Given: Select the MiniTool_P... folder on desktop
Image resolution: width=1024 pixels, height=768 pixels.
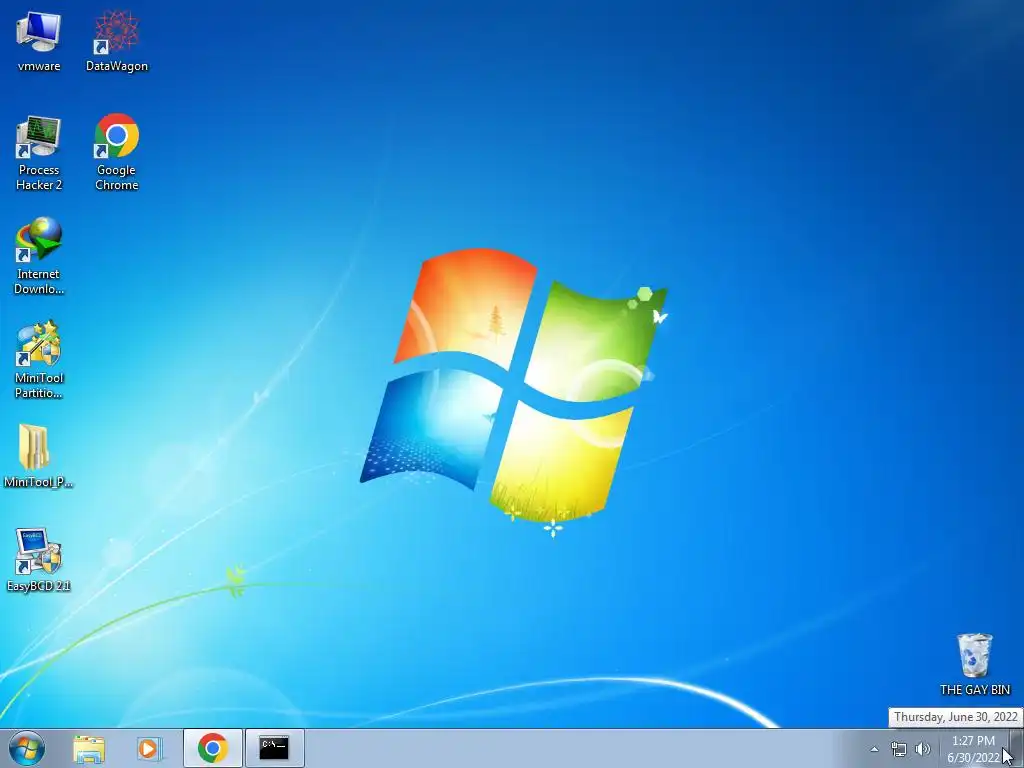Looking at the screenshot, I should tap(39, 456).
